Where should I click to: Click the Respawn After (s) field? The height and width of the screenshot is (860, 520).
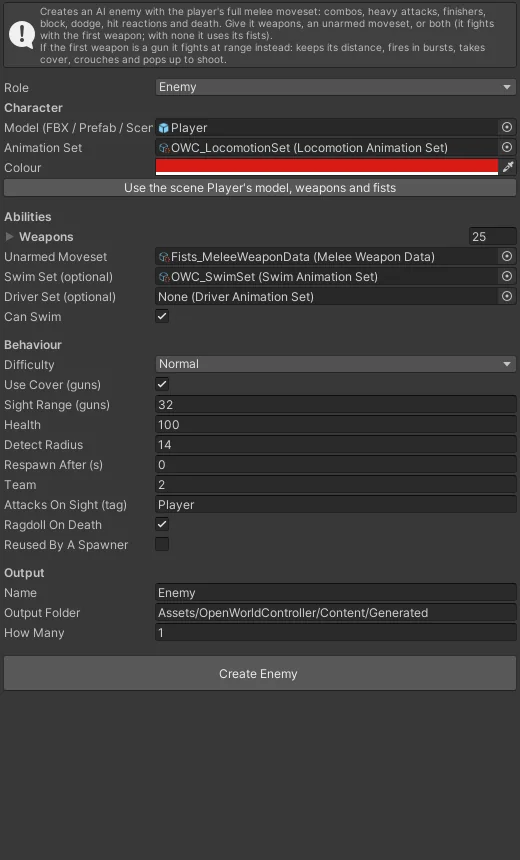[336, 465]
